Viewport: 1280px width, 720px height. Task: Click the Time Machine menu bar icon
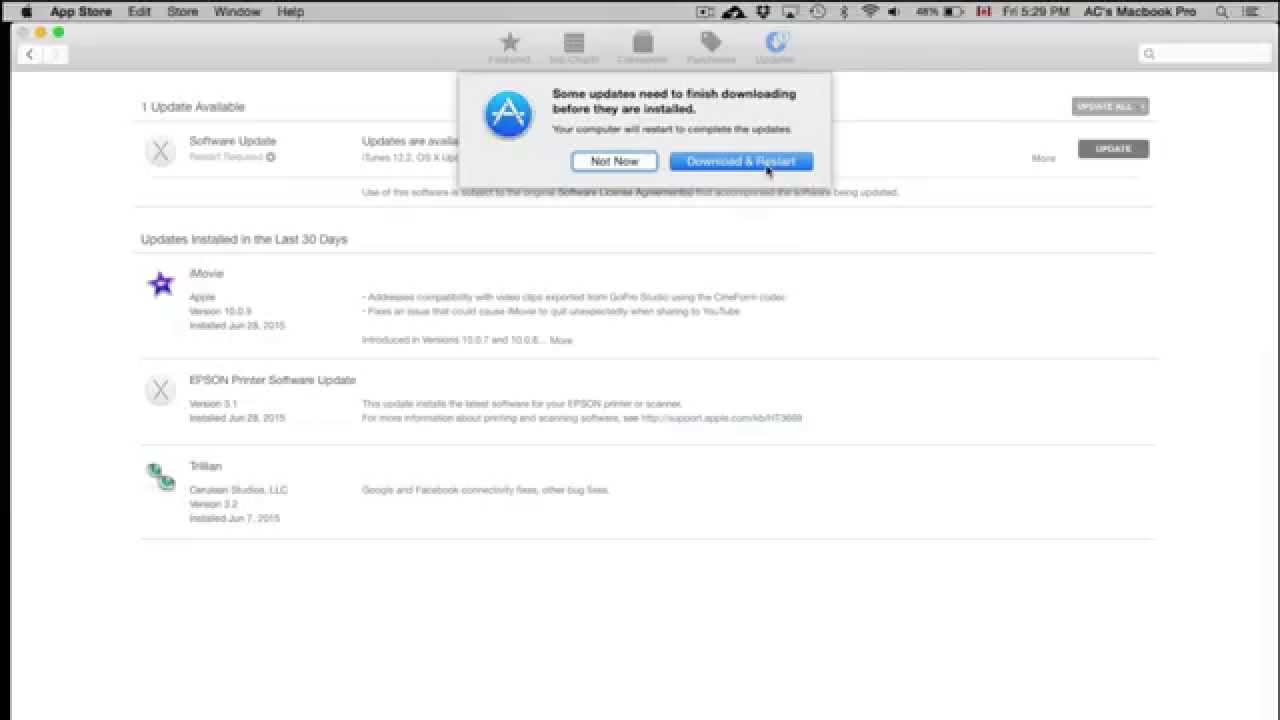(818, 12)
